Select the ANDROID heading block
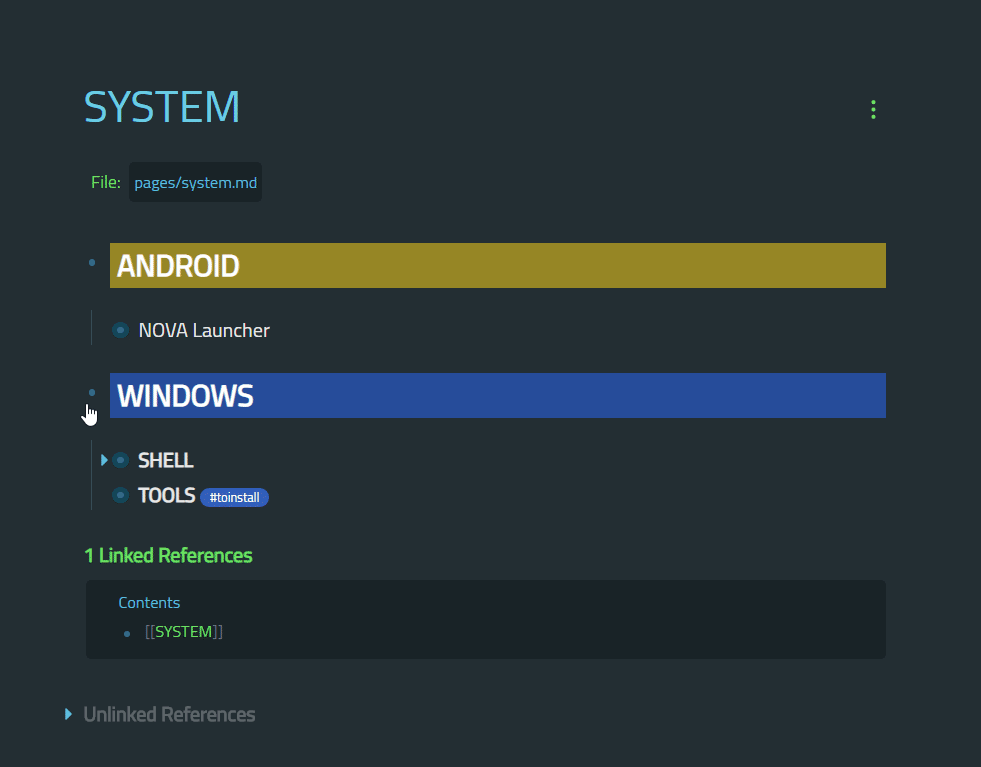The width and height of the screenshot is (981, 767). point(497,266)
